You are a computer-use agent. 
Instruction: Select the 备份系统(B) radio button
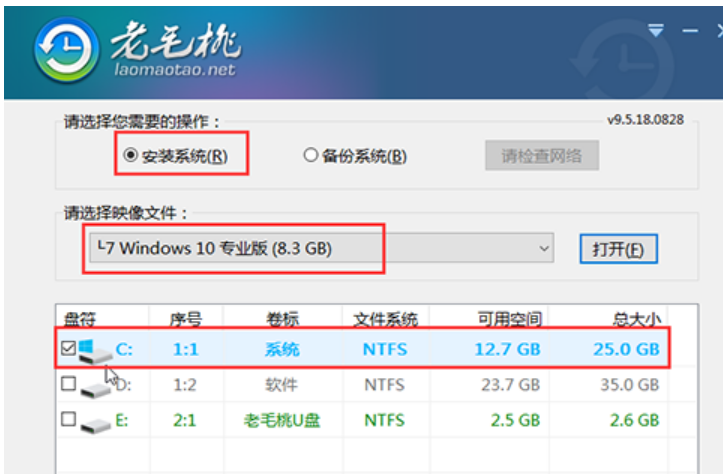pos(311,155)
